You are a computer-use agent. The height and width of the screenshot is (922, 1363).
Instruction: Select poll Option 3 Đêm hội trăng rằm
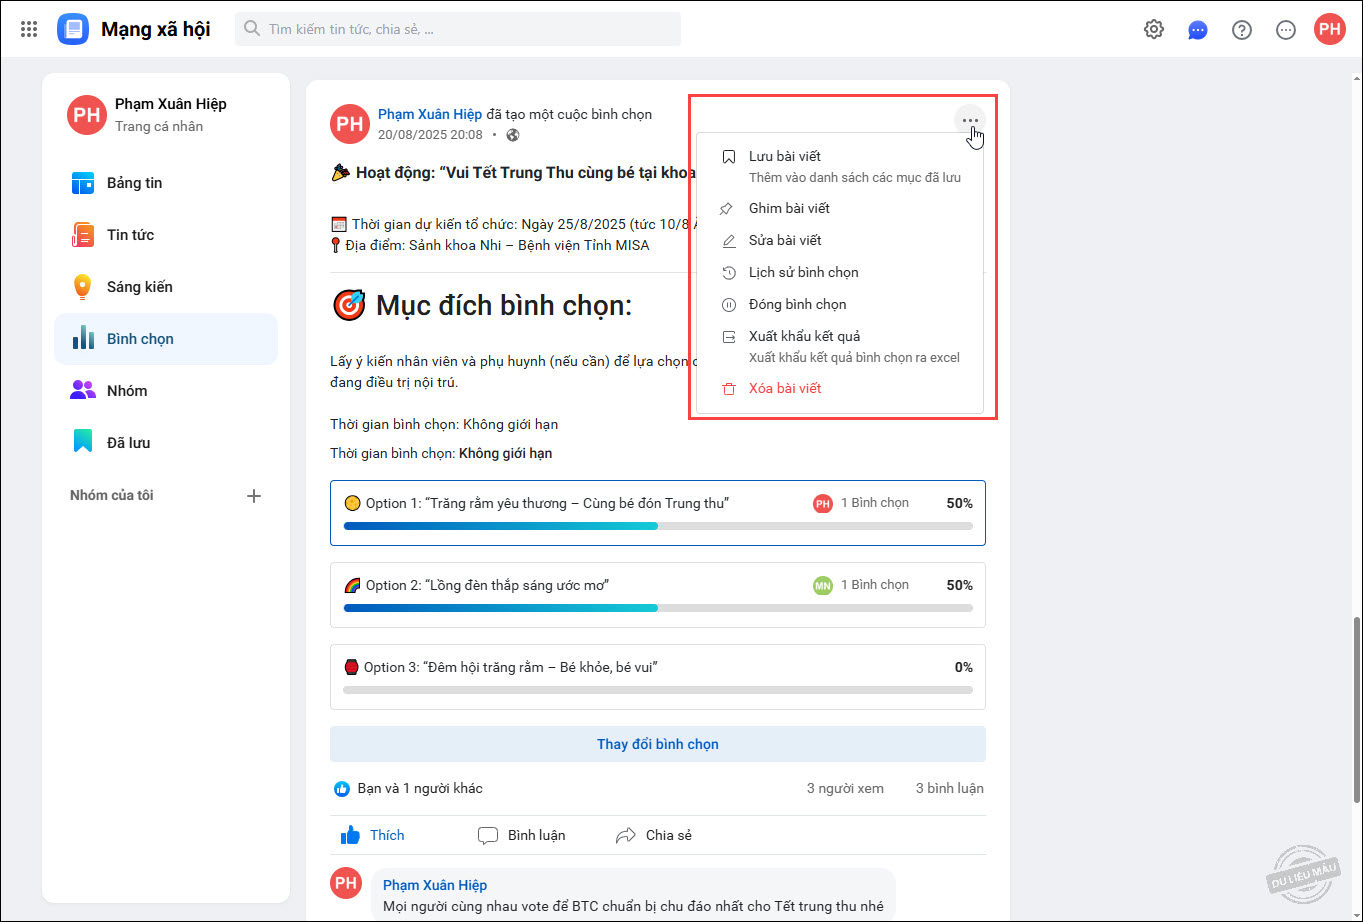pyautogui.click(x=658, y=677)
